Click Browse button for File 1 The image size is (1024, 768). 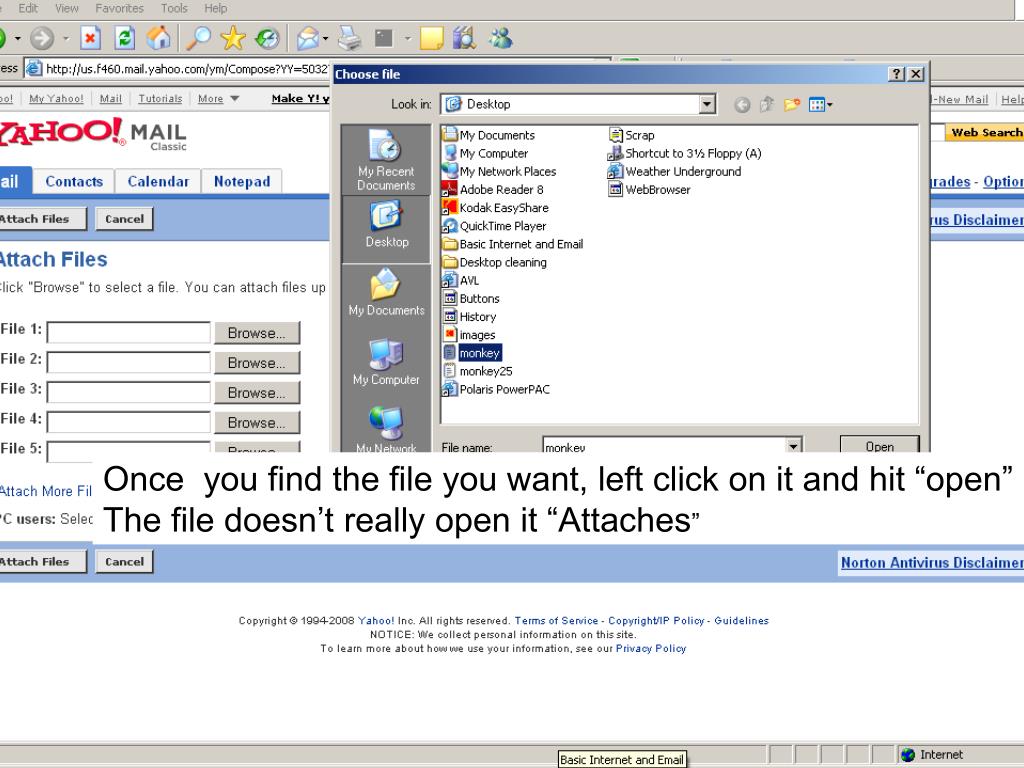tap(257, 333)
